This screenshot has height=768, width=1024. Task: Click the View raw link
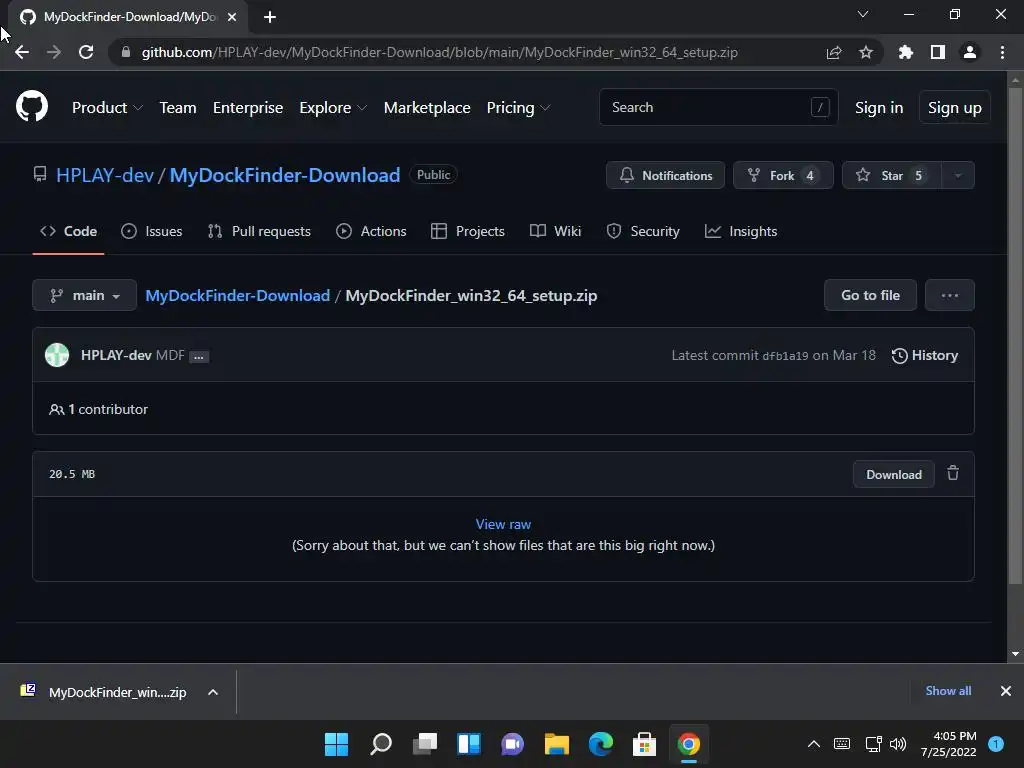coord(503,524)
